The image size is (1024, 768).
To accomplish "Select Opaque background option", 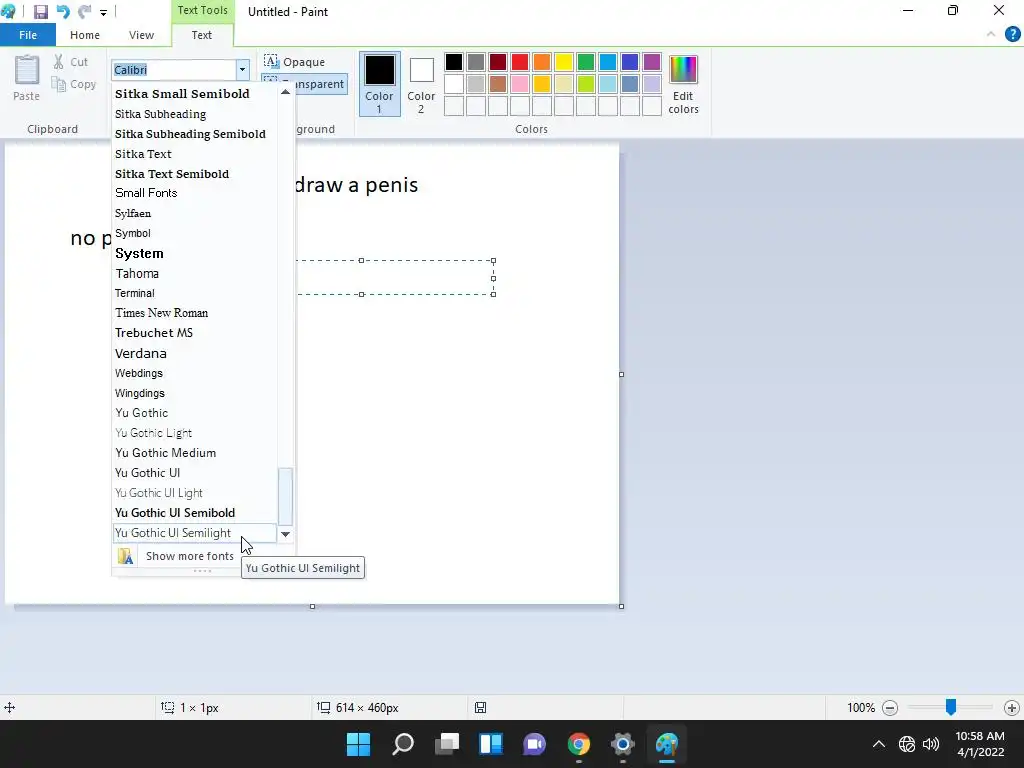I will [x=295, y=62].
